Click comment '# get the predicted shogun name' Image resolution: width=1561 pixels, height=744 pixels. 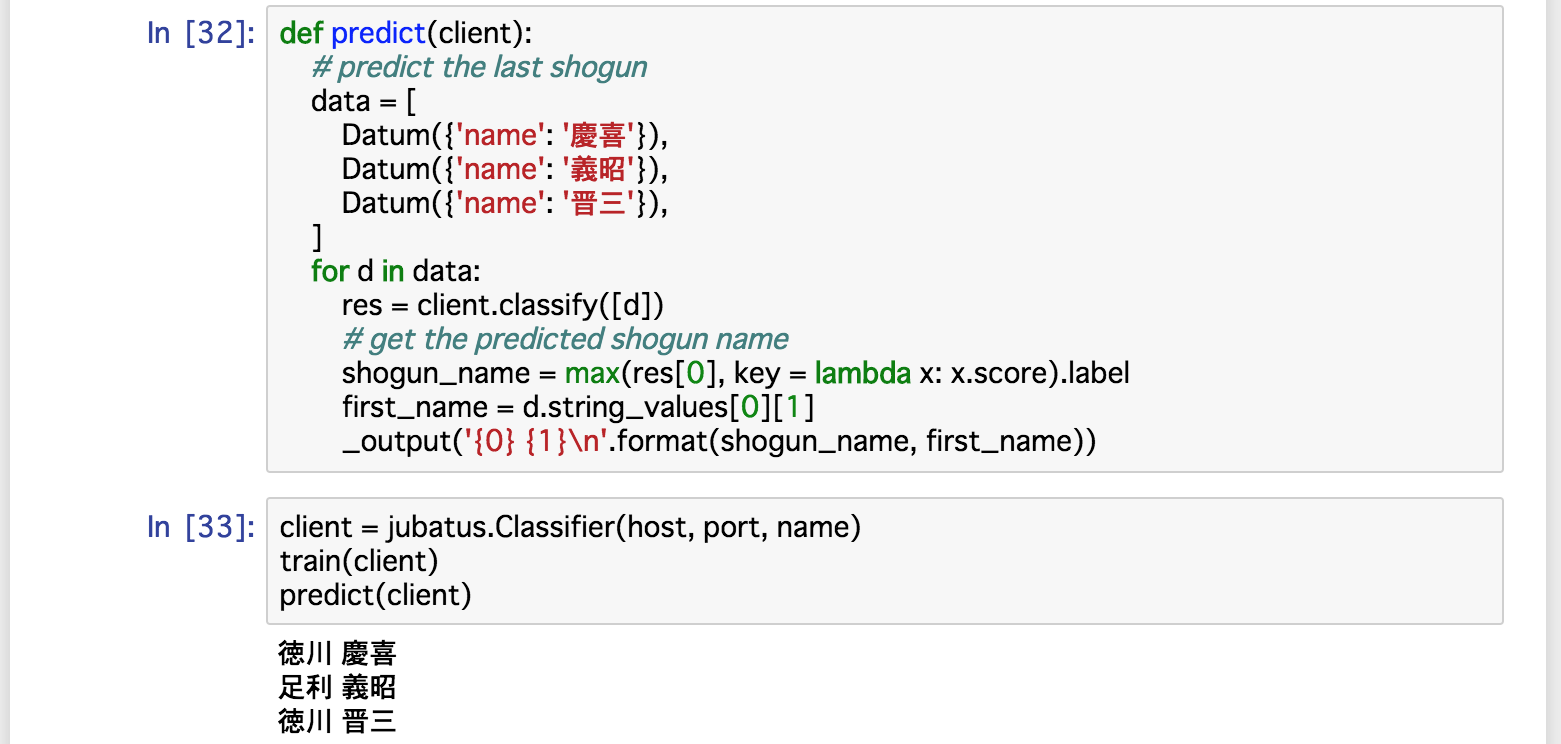click(566, 339)
